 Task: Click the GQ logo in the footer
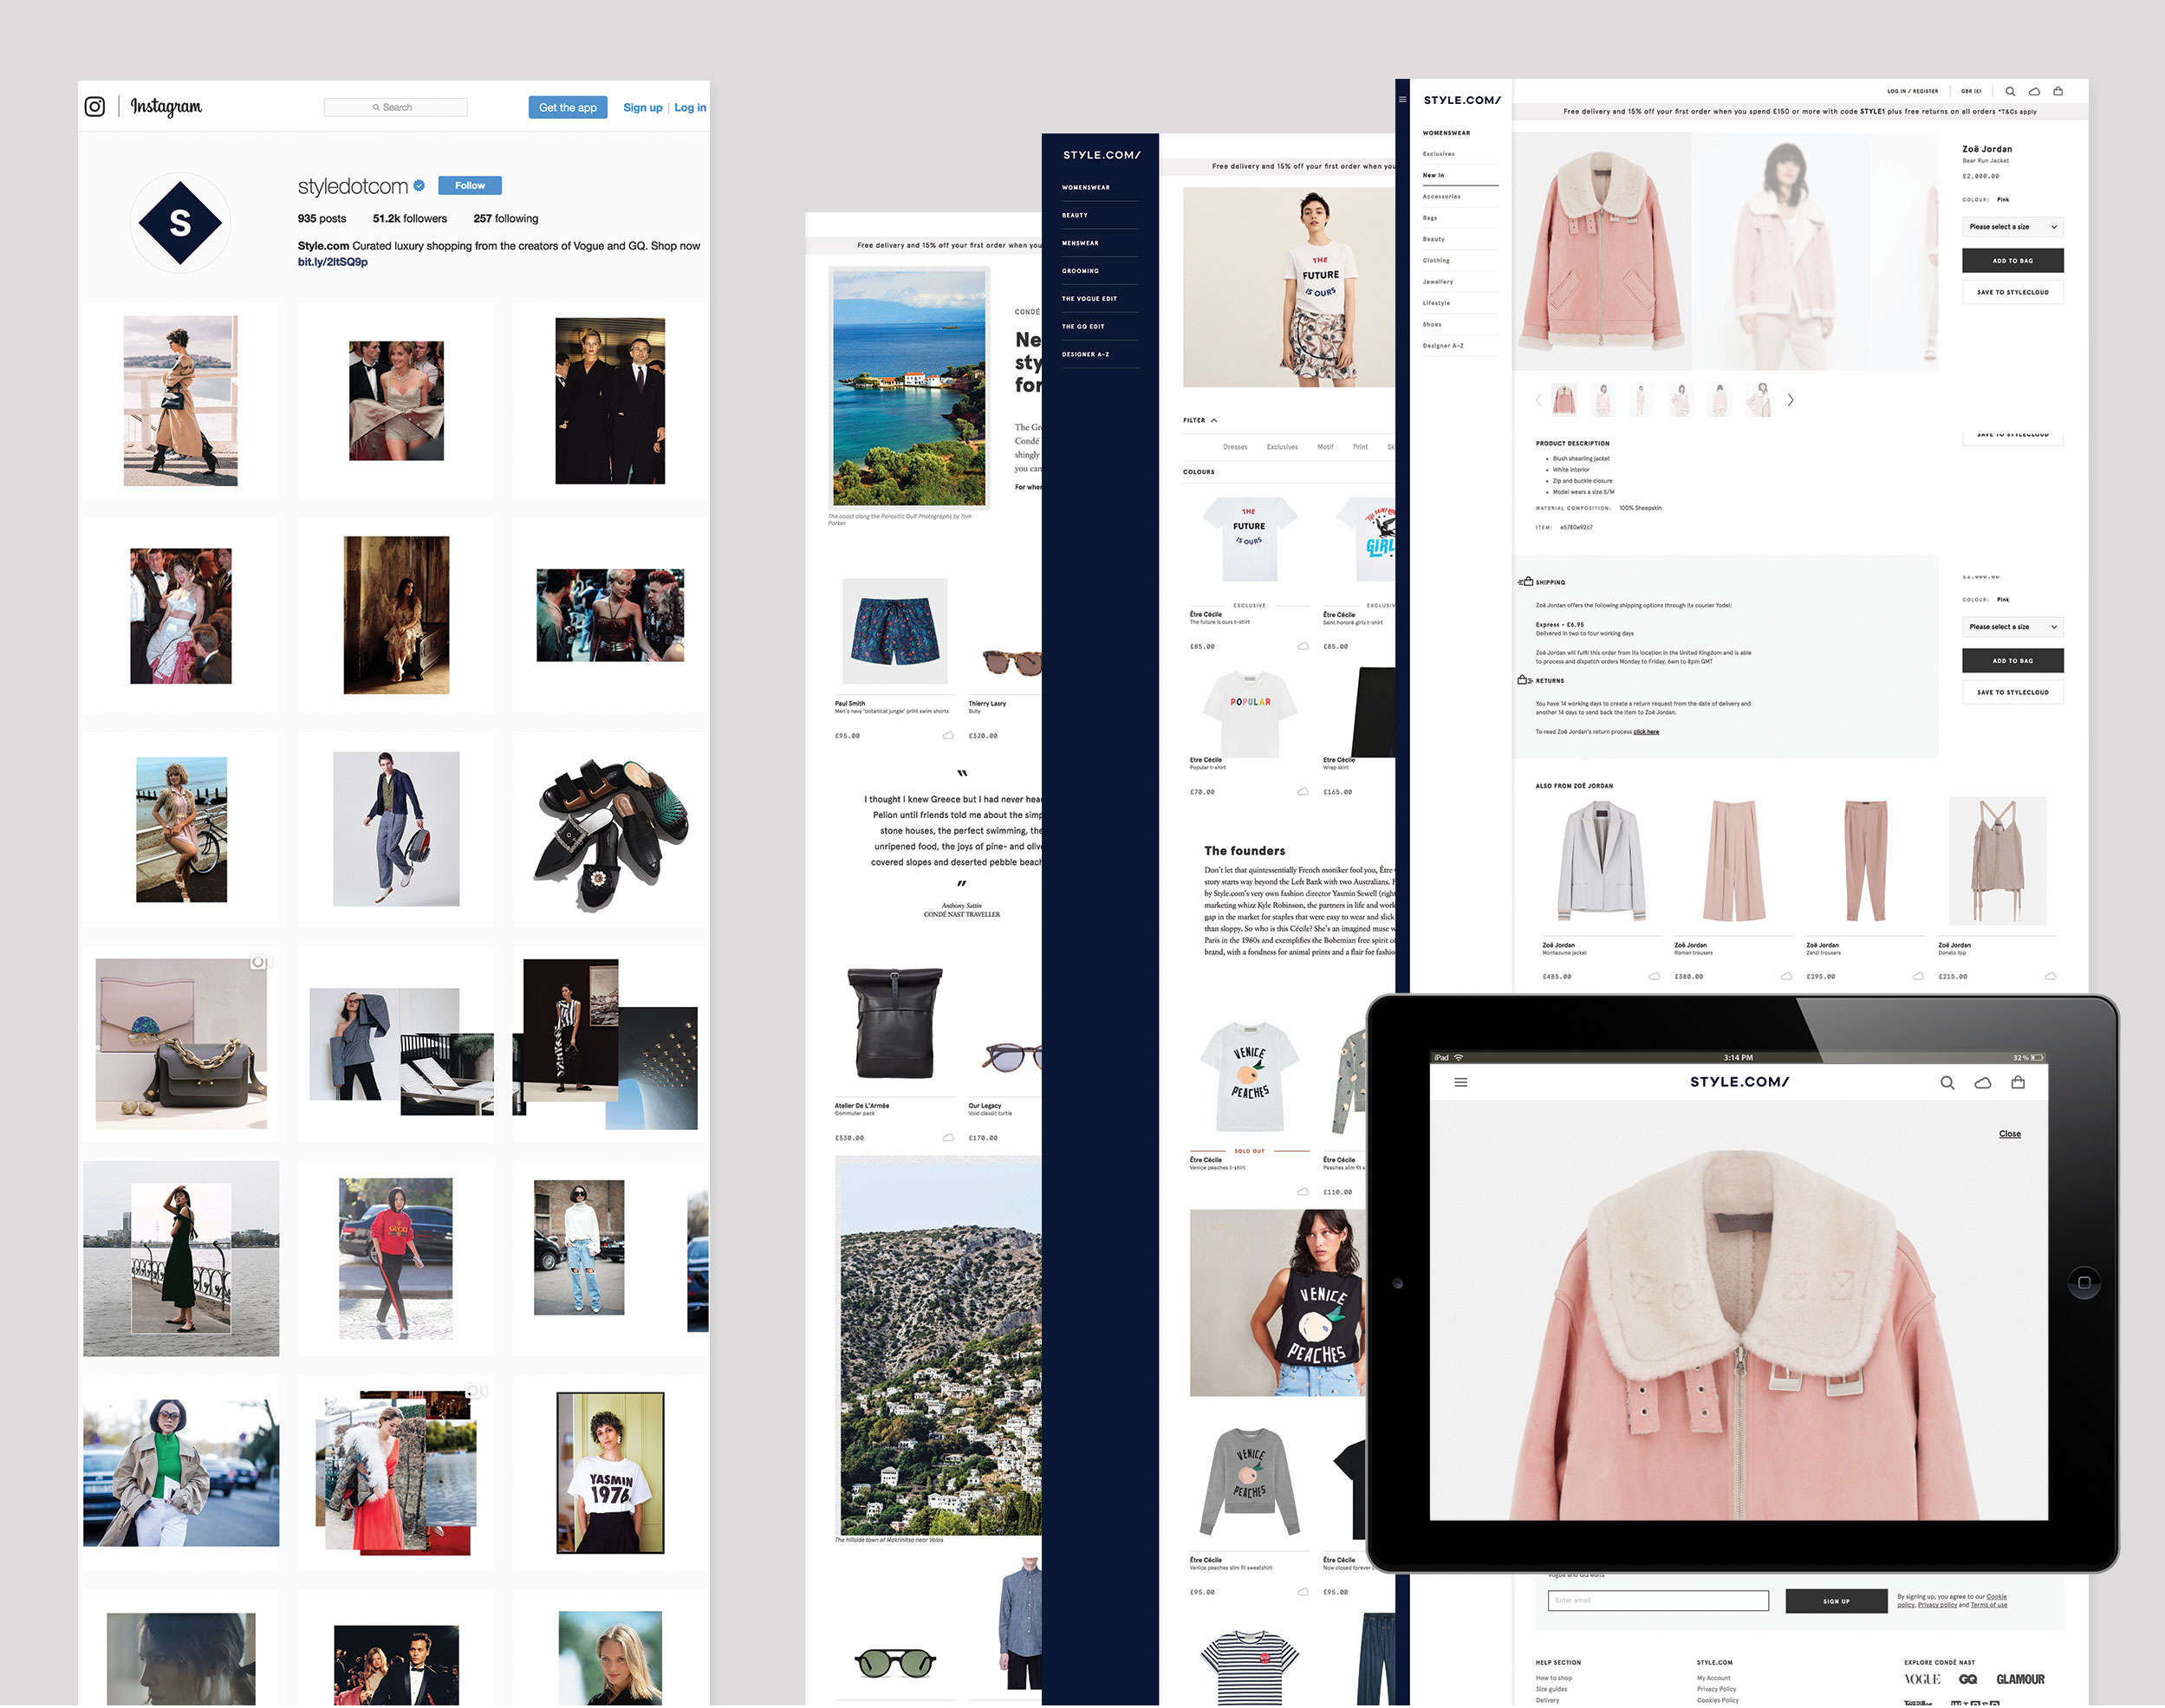coord(1967,1679)
